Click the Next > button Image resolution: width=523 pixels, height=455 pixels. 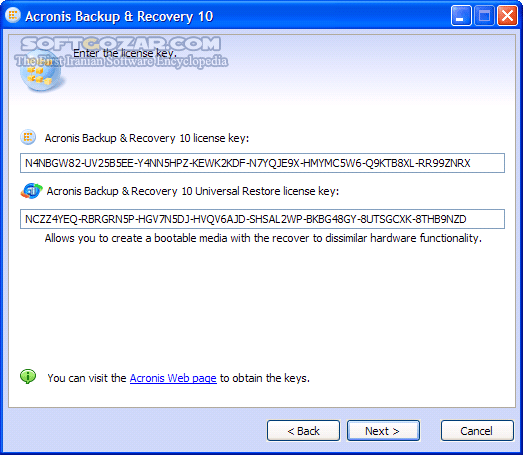coord(383,431)
